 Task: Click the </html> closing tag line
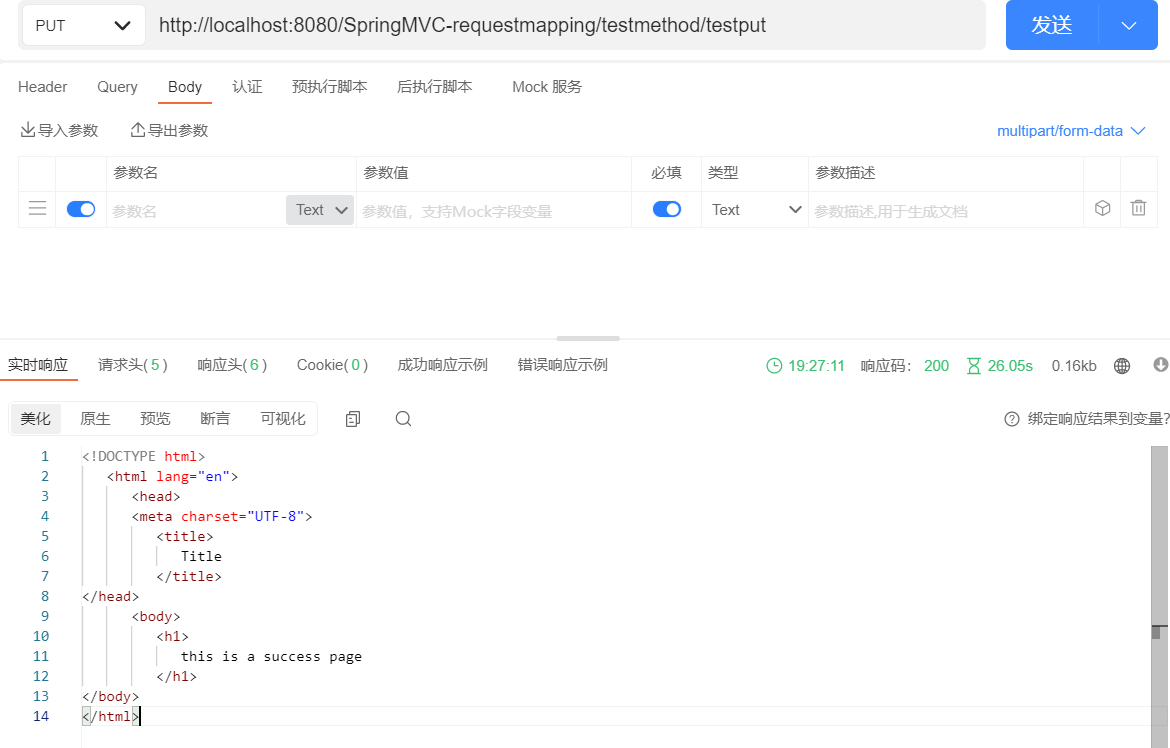pyautogui.click(x=110, y=716)
